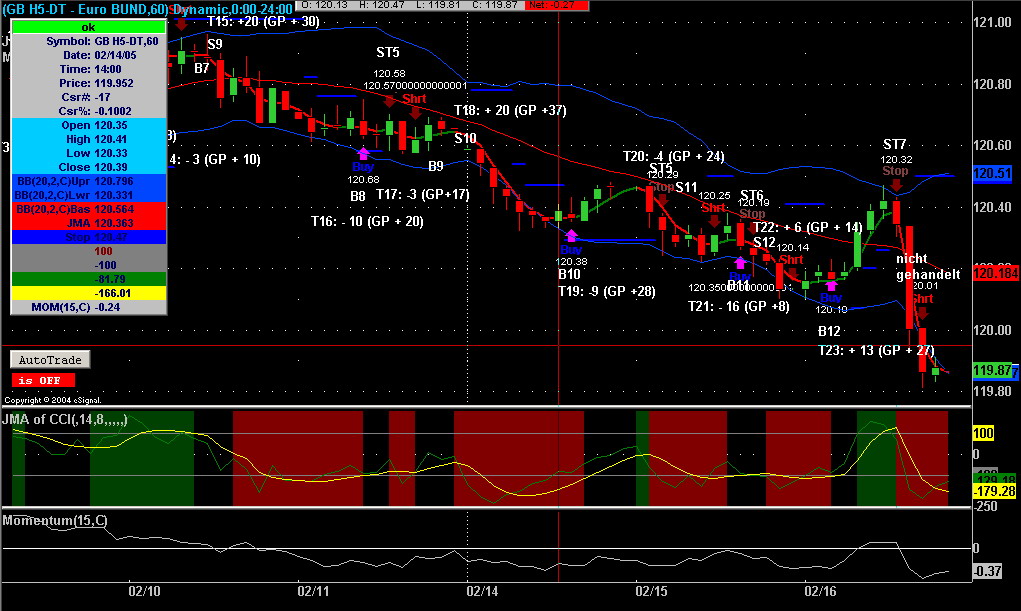Select the 02/14 date label on time axis

(x=483, y=591)
